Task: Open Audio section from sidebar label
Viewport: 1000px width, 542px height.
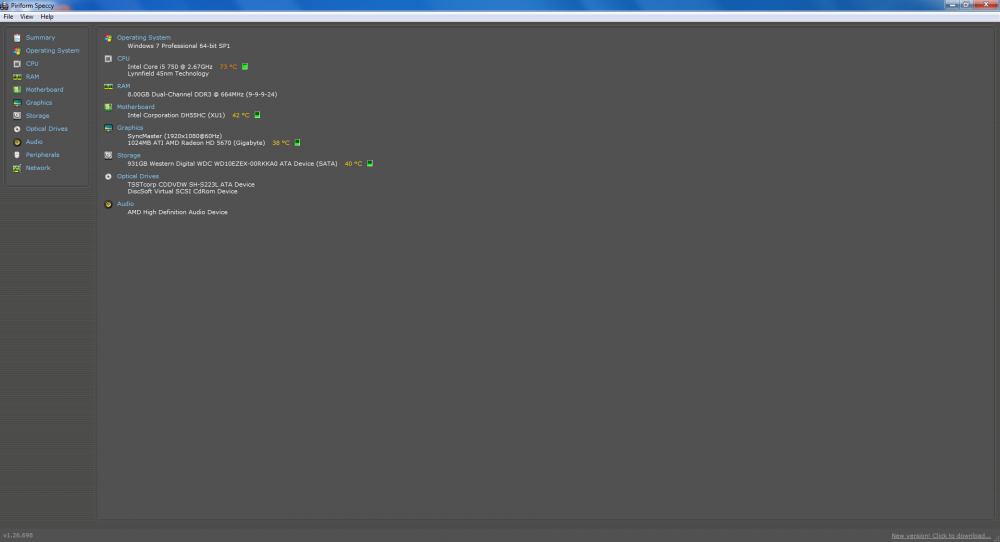Action: click(x=34, y=142)
